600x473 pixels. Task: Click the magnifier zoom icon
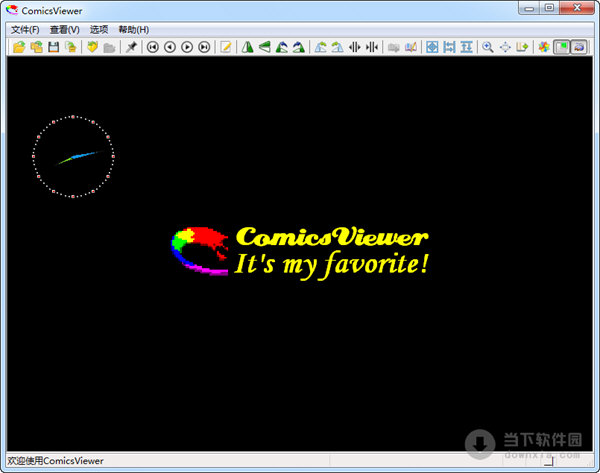tap(488, 47)
